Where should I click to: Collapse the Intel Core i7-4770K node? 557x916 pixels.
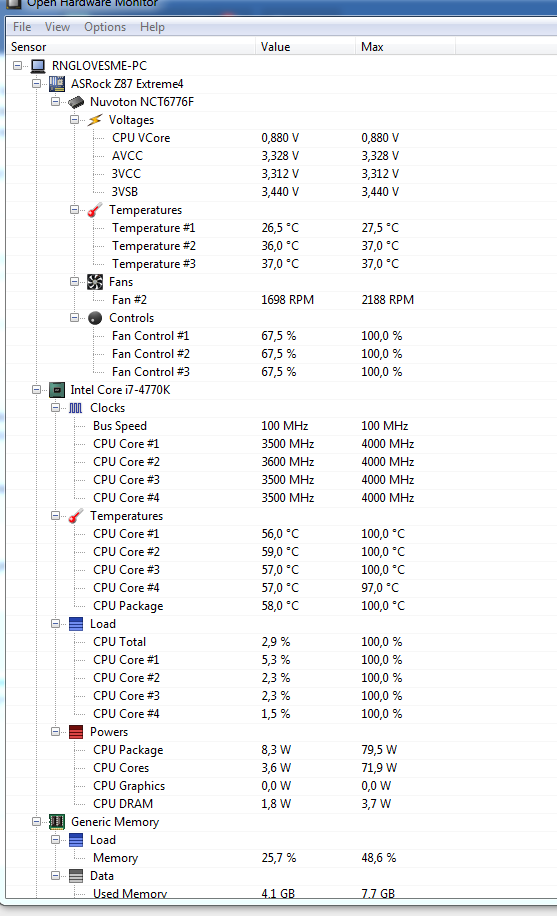(x=36, y=390)
